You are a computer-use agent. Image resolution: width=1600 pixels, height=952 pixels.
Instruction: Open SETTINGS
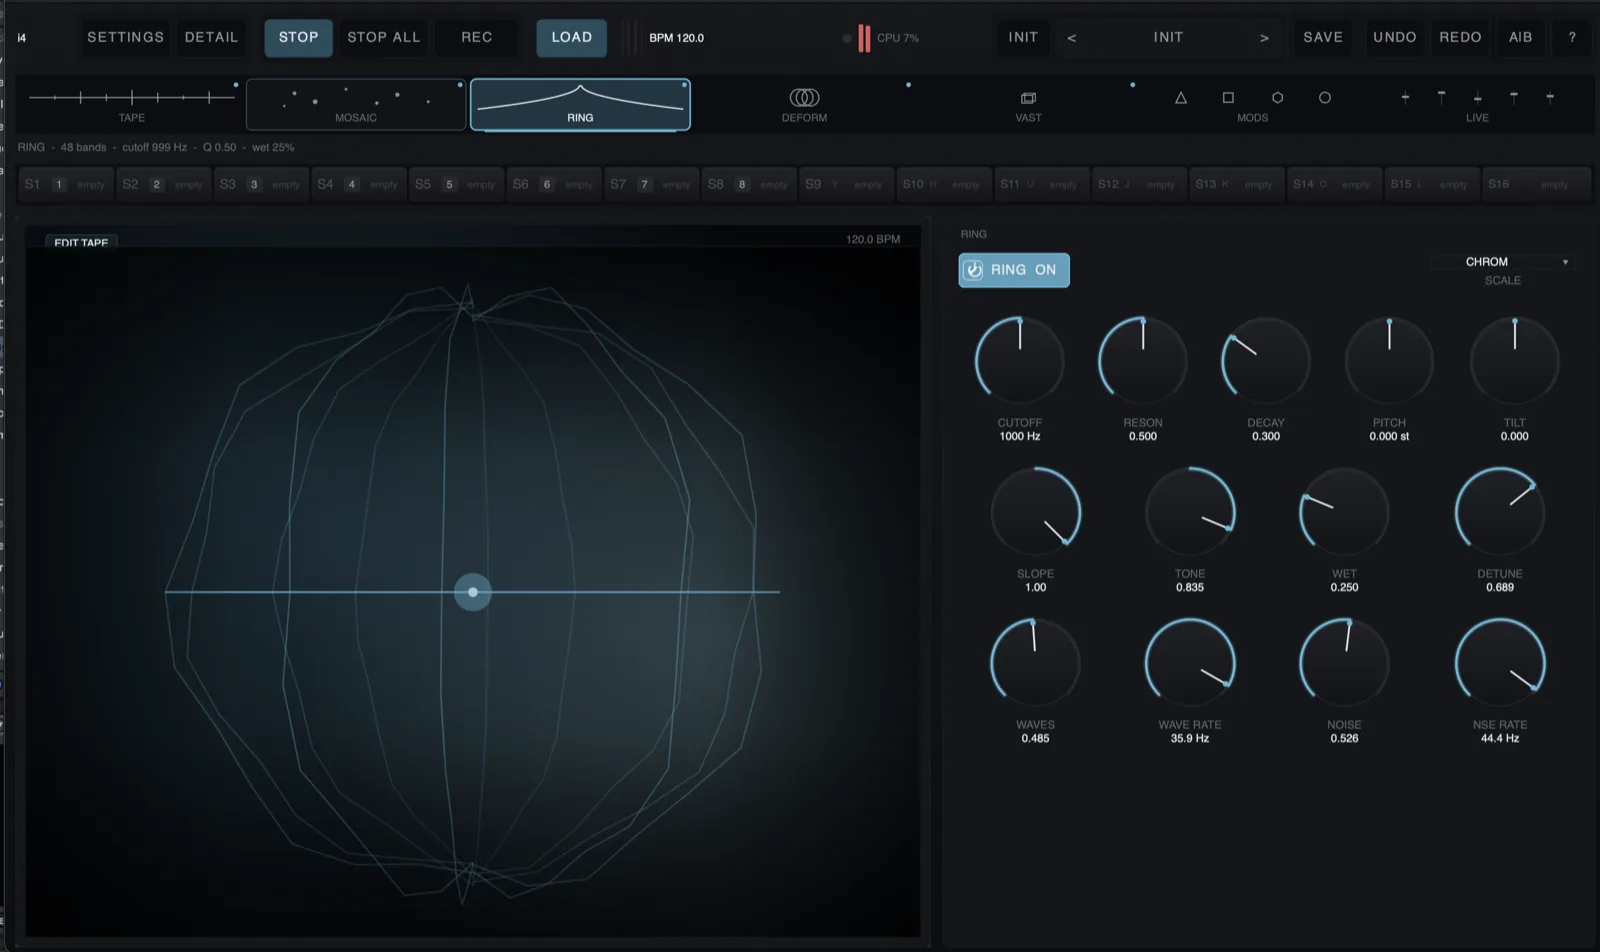(125, 37)
